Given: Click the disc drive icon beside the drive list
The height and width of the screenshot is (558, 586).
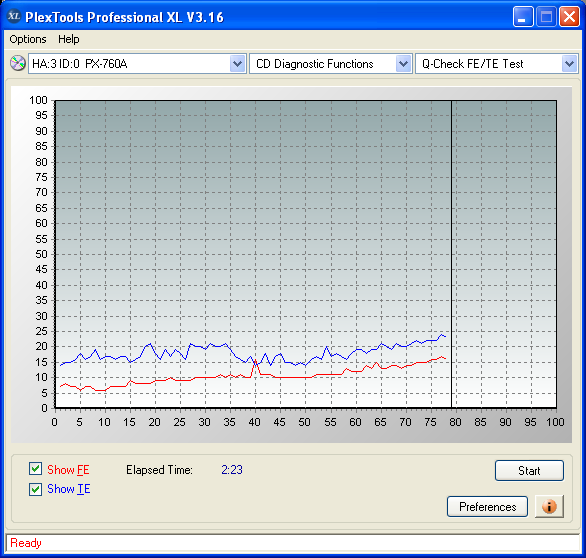Looking at the screenshot, I should tap(17, 63).
